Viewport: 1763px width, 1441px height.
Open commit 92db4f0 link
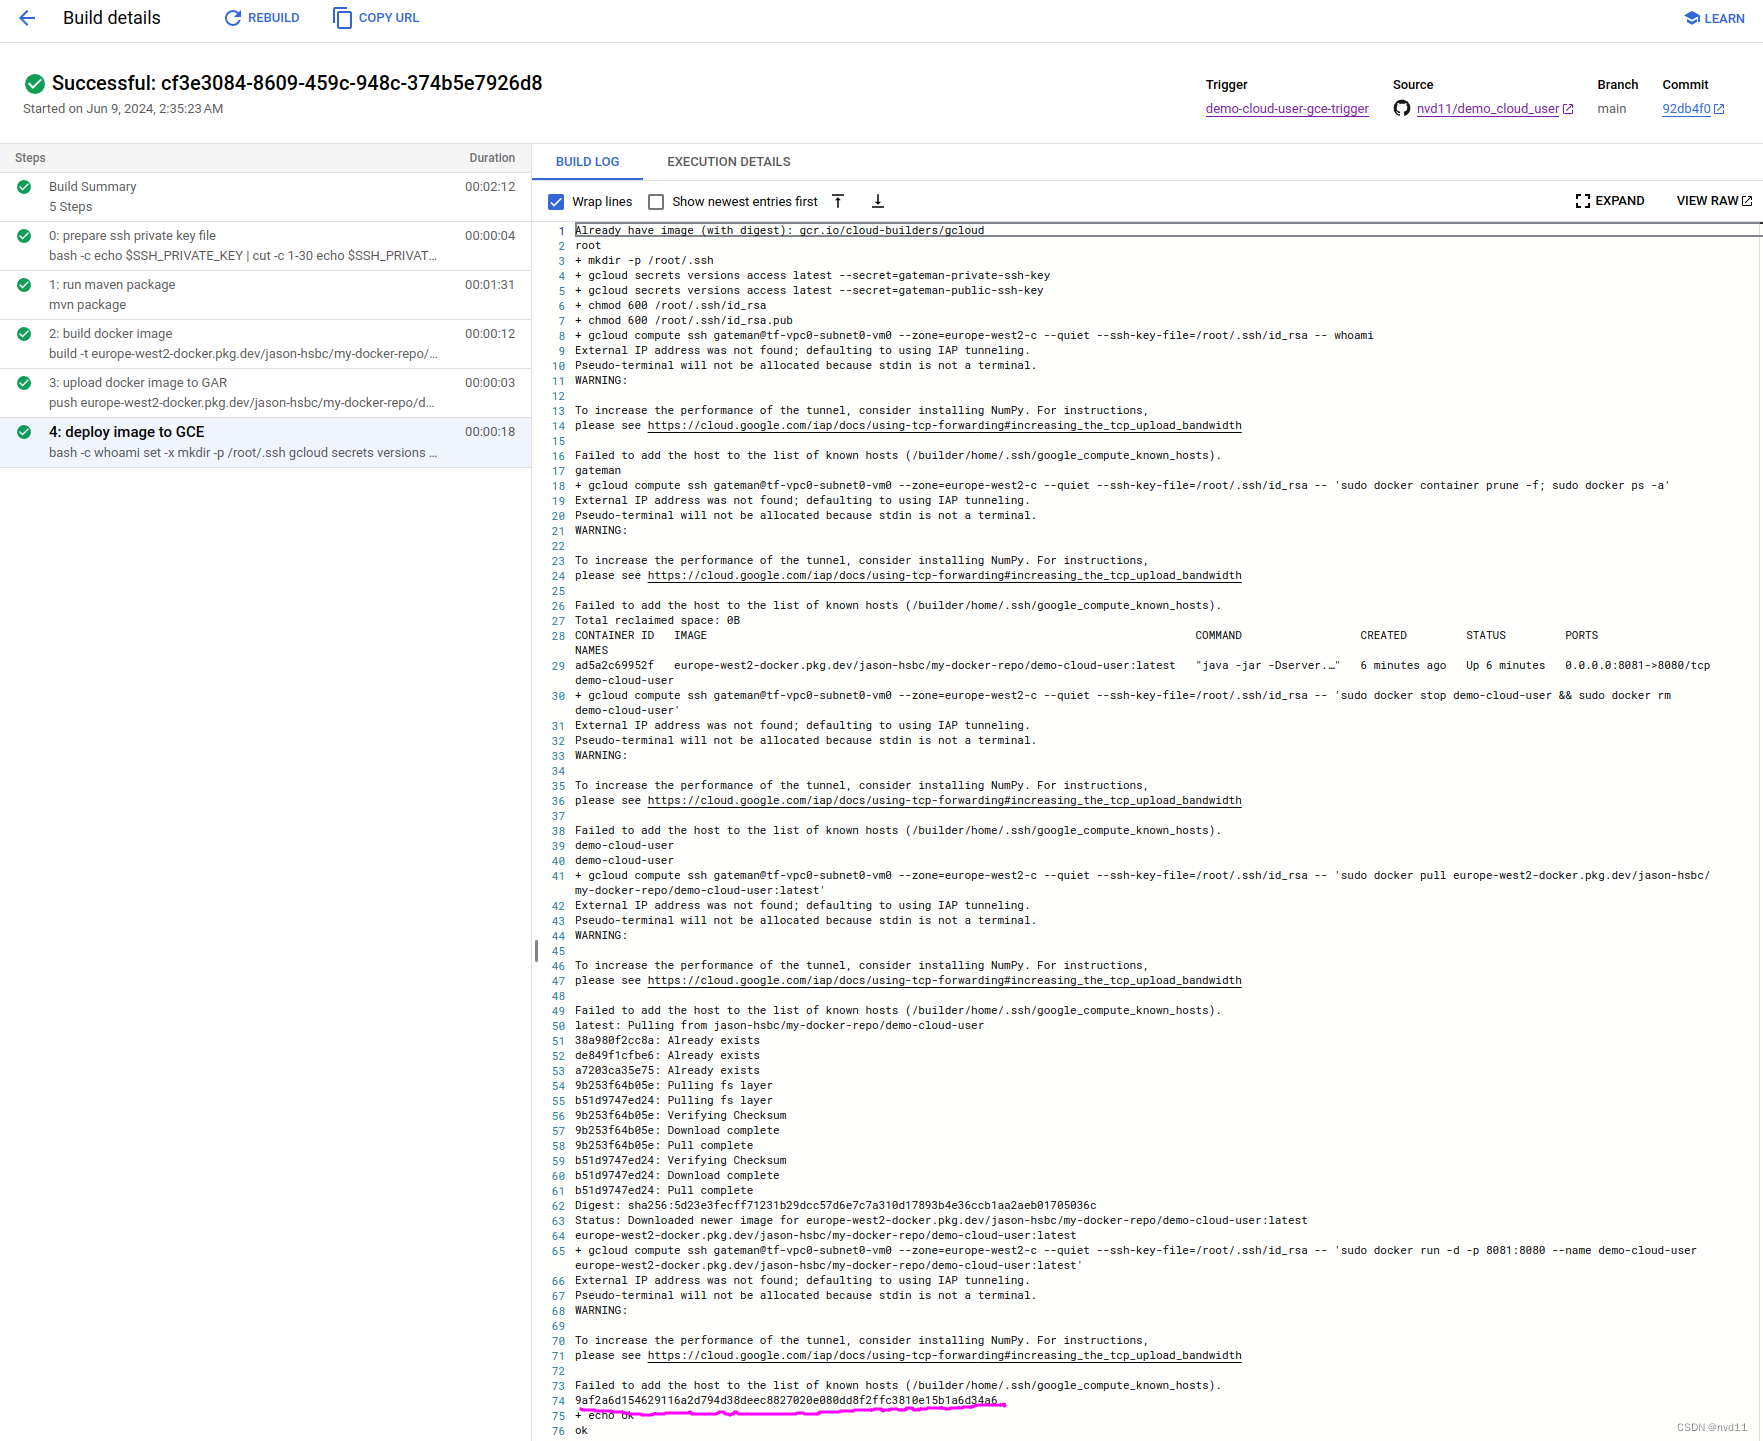[1686, 109]
